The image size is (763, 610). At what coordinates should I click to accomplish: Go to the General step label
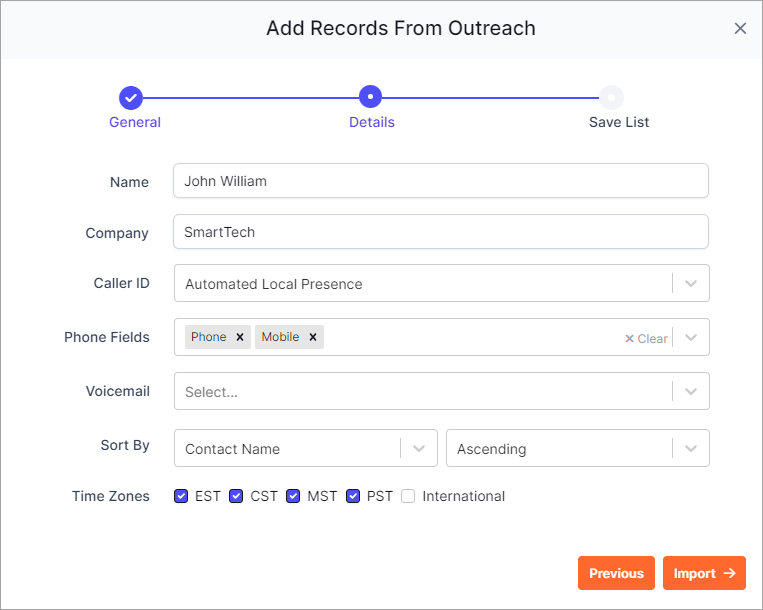click(135, 122)
